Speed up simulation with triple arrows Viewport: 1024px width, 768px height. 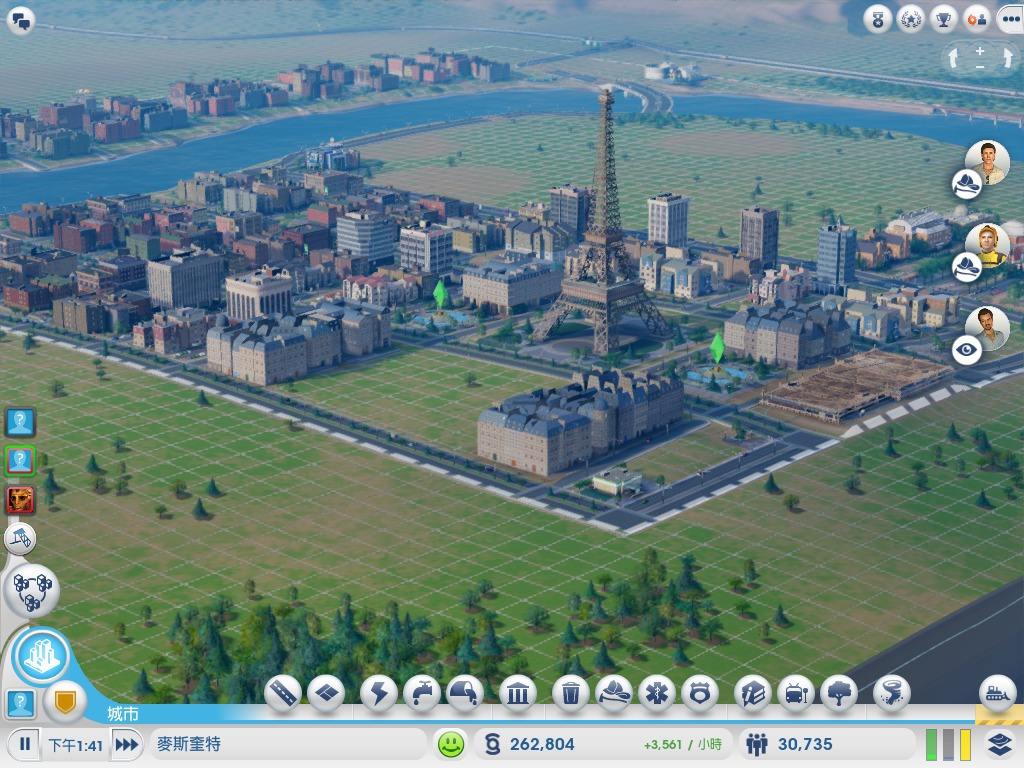coord(127,744)
